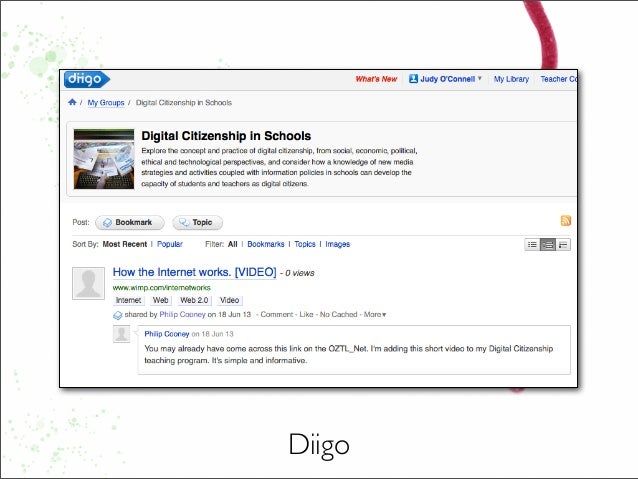Go to My Groups breadcrumb
Viewport: 638px width, 479px height.
(x=106, y=103)
